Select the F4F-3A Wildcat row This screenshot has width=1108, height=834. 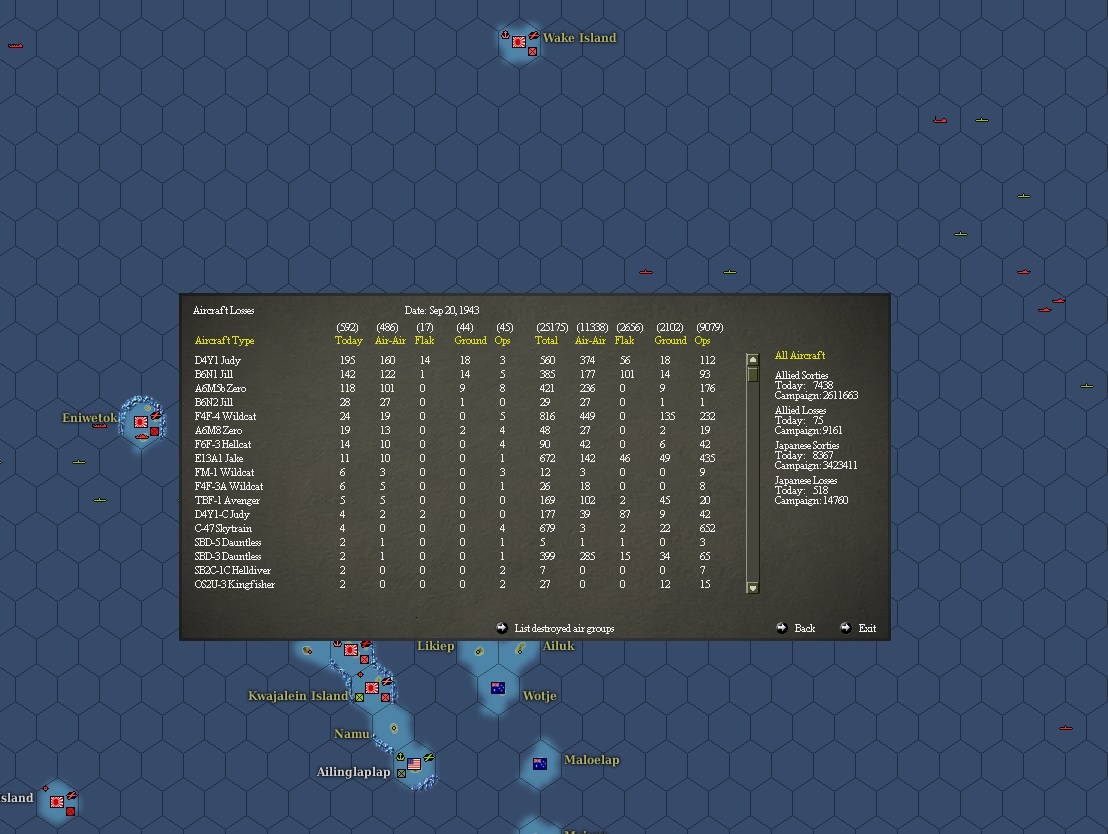click(x=456, y=486)
